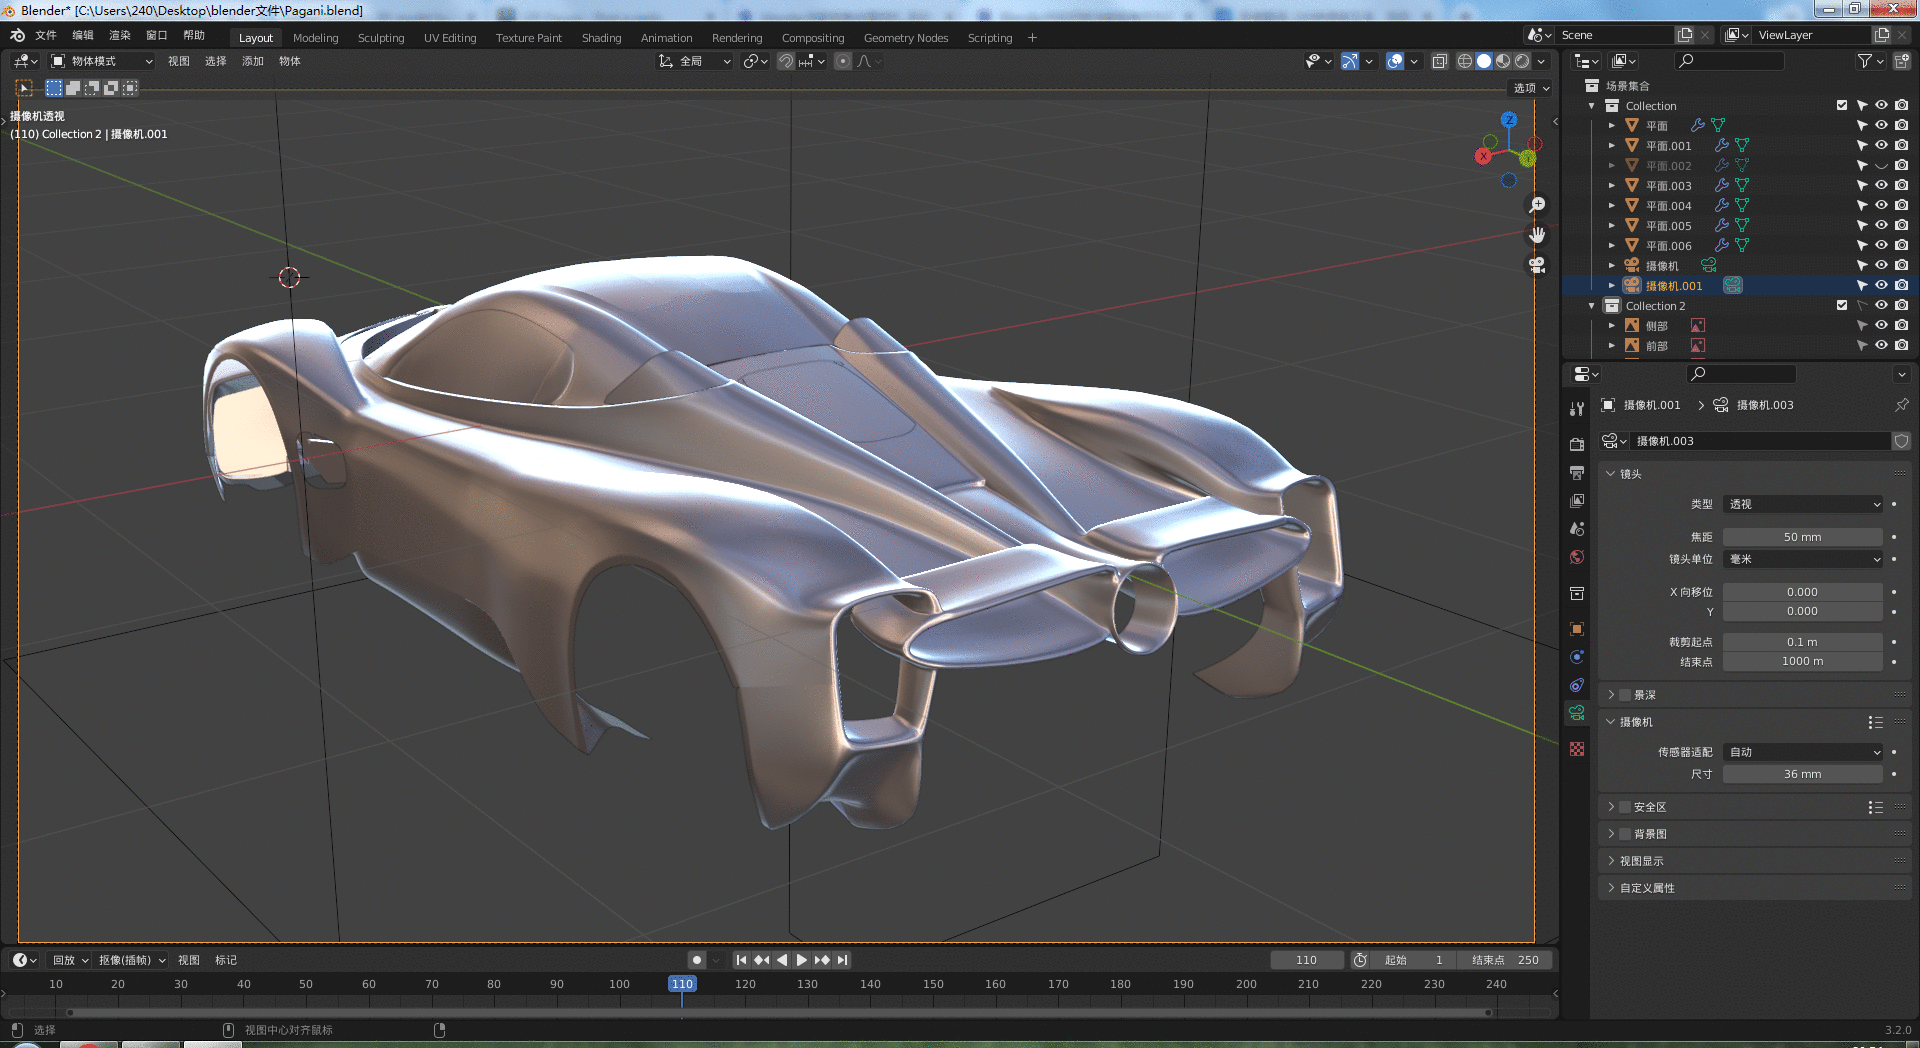Uncheck the Collection 2 exclude checkbox
Image resolution: width=1920 pixels, height=1048 pixels.
pyautogui.click(x=1842, y=306)
